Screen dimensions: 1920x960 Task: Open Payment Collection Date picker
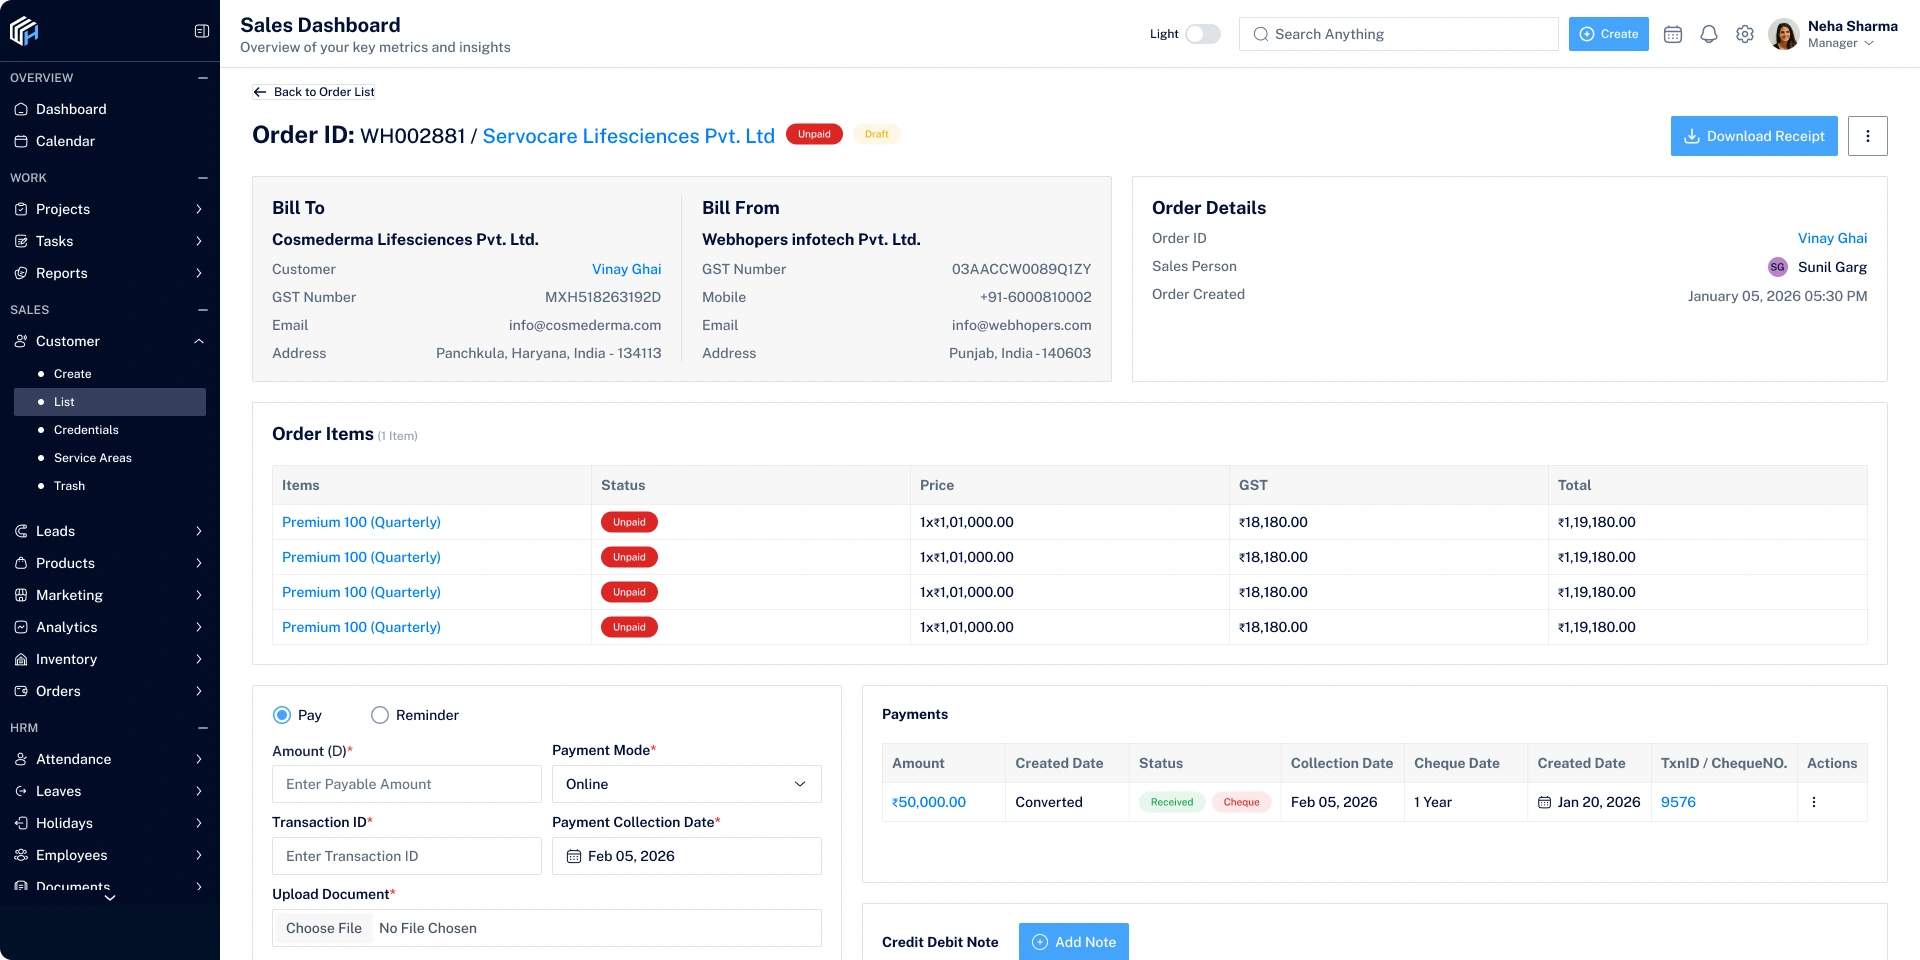[687, 856]
